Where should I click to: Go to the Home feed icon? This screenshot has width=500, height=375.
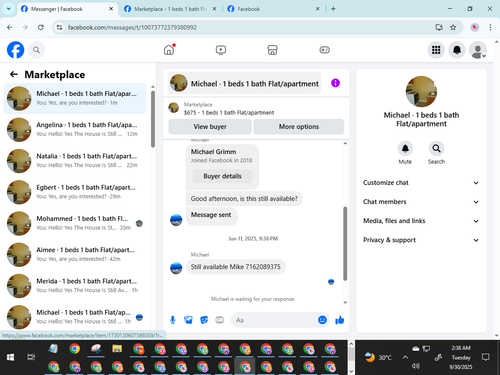169,50
